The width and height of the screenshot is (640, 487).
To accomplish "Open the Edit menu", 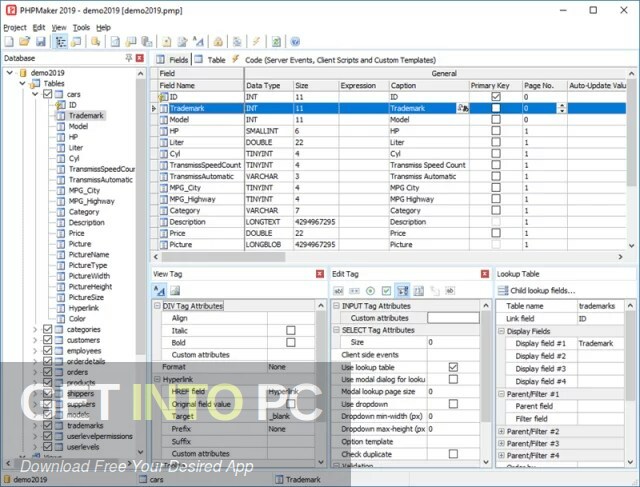I will (x=39, y=27).
